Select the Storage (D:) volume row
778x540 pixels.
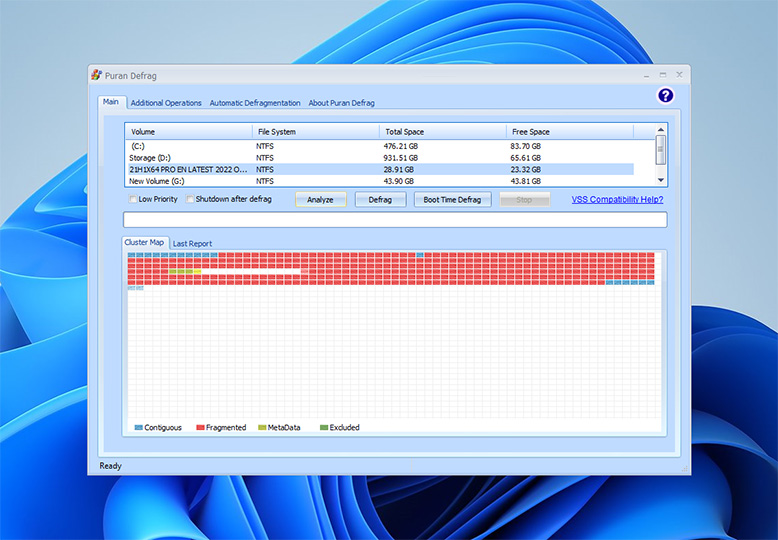(381, 158)
